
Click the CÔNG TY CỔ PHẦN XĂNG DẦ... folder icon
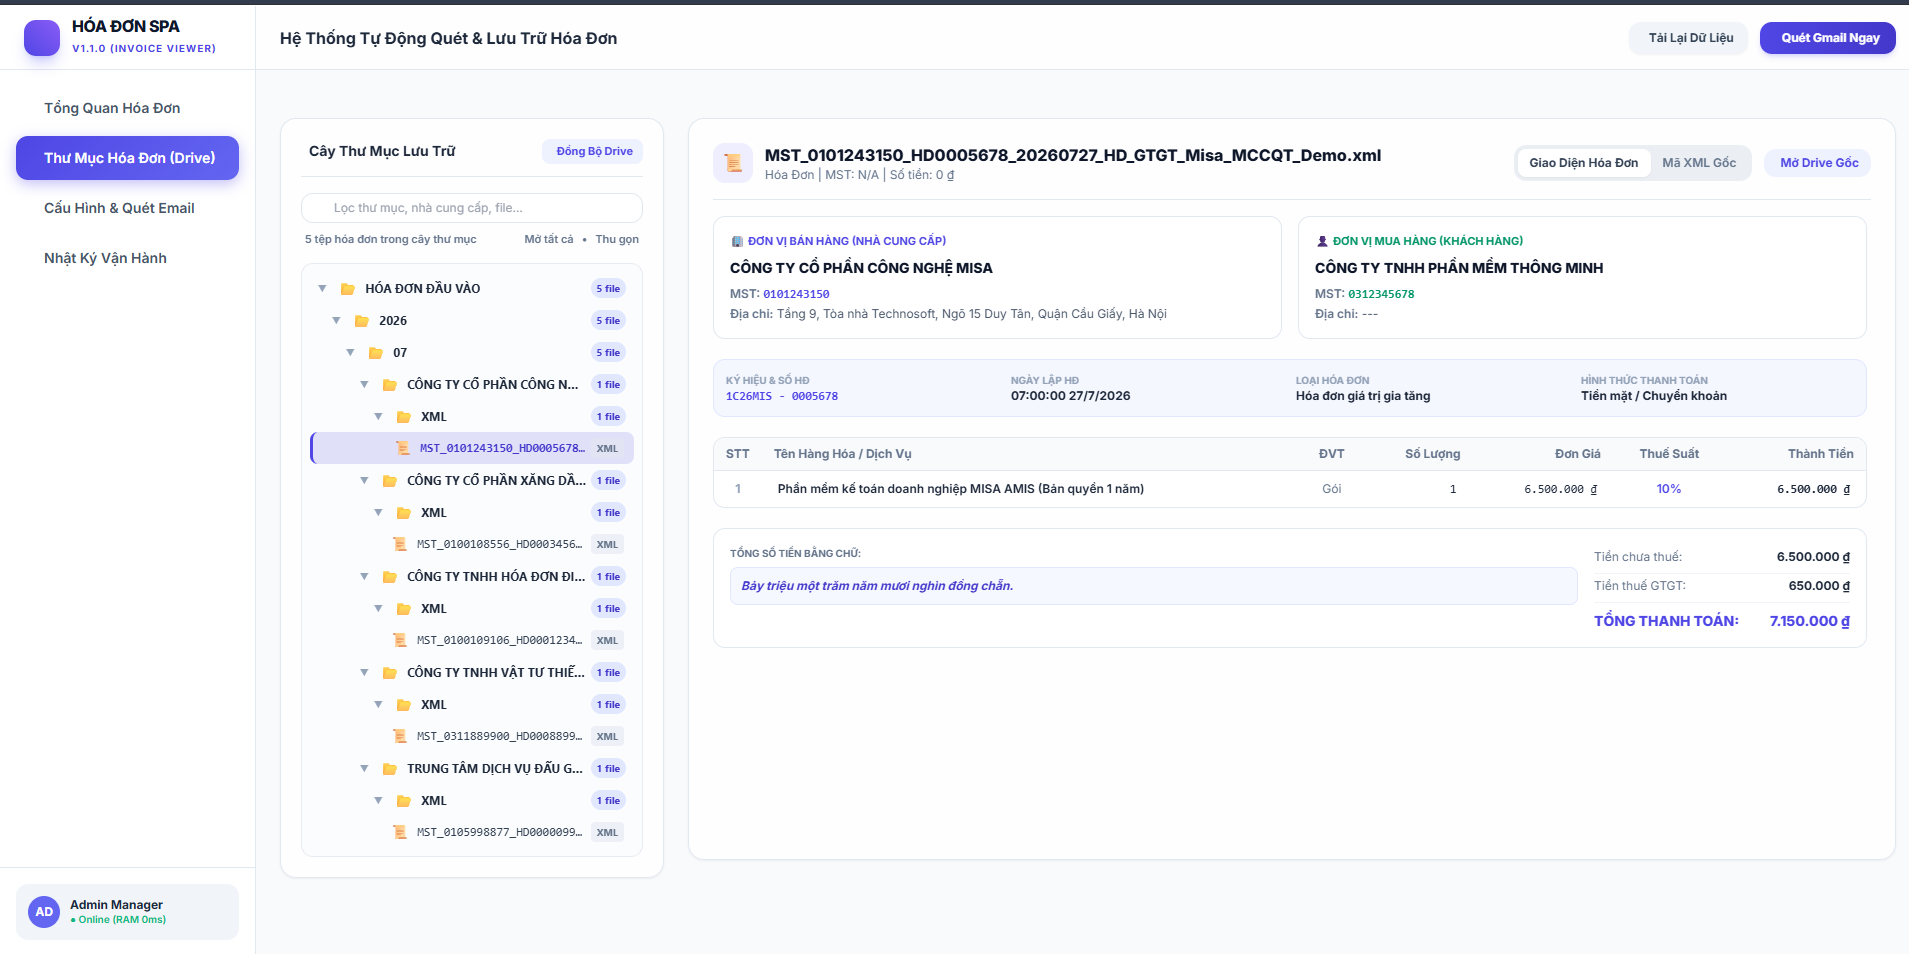pos(390,481)
